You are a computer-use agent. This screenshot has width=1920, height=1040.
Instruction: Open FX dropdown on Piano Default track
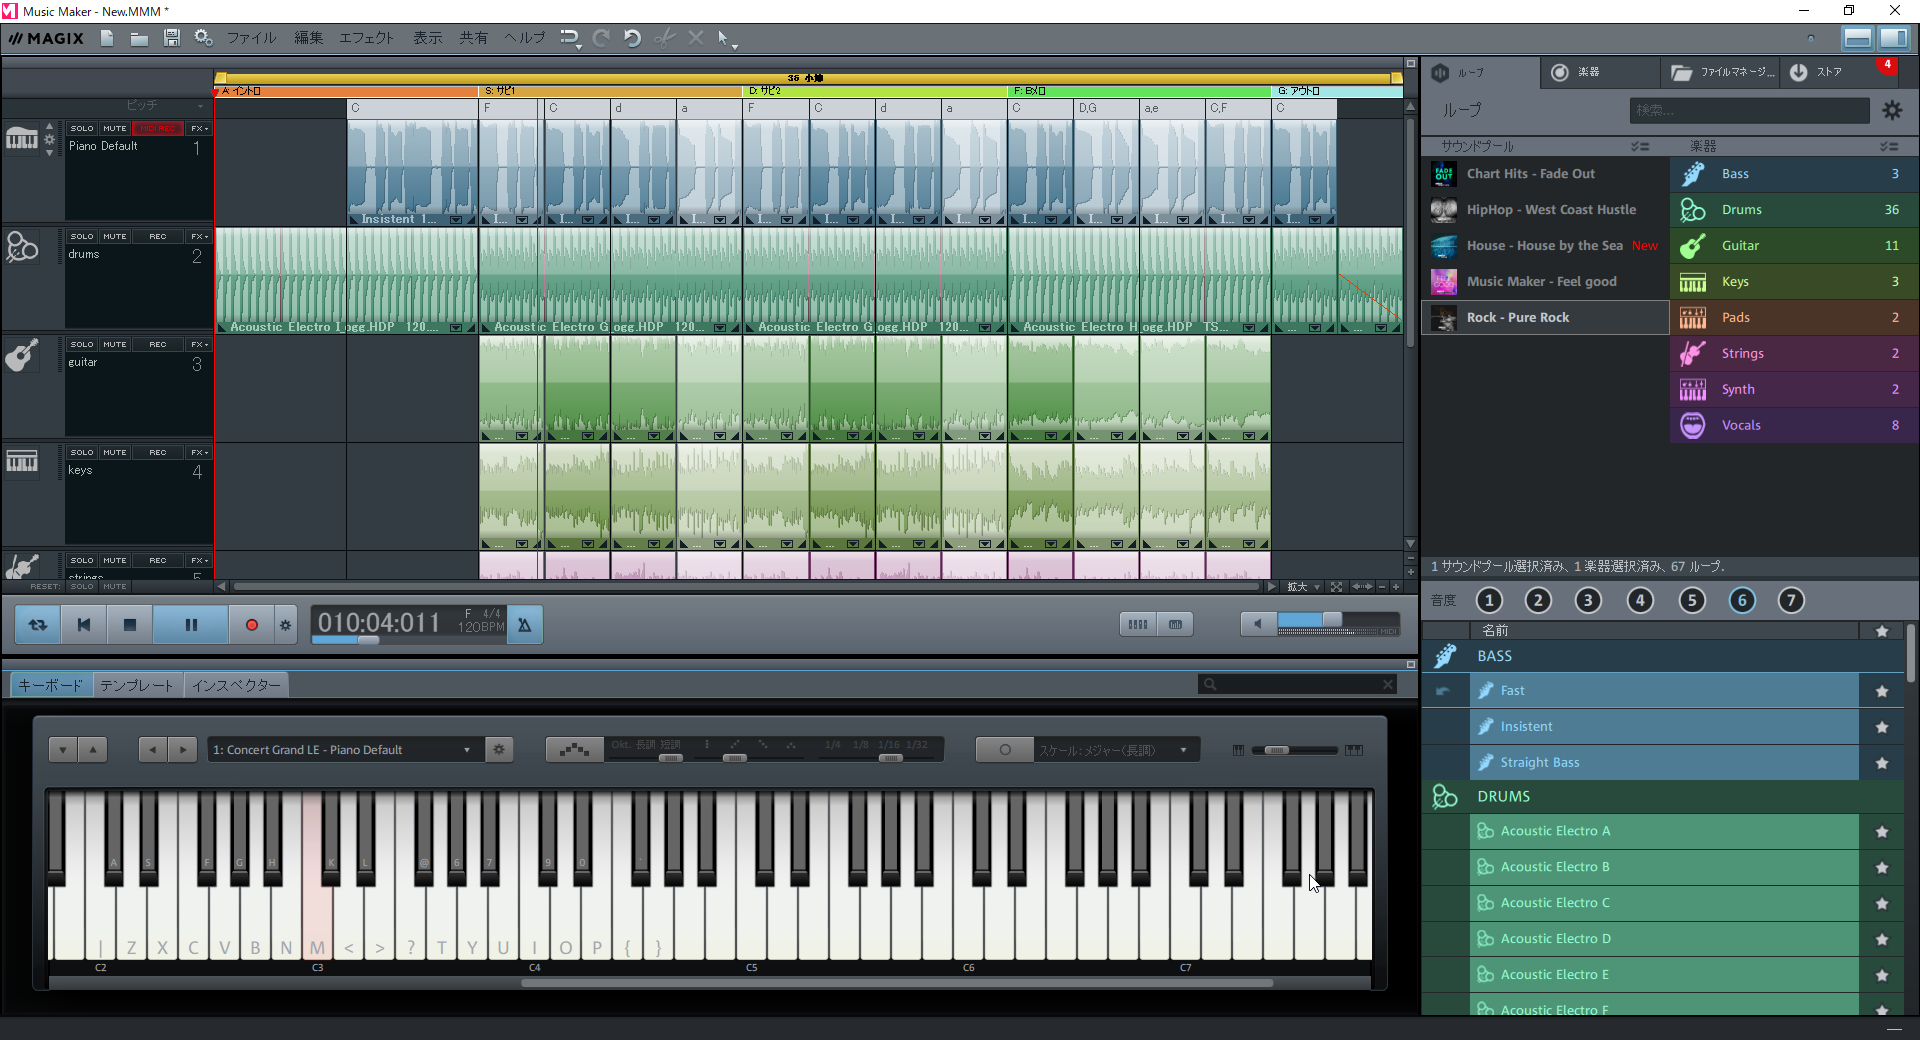199,128
